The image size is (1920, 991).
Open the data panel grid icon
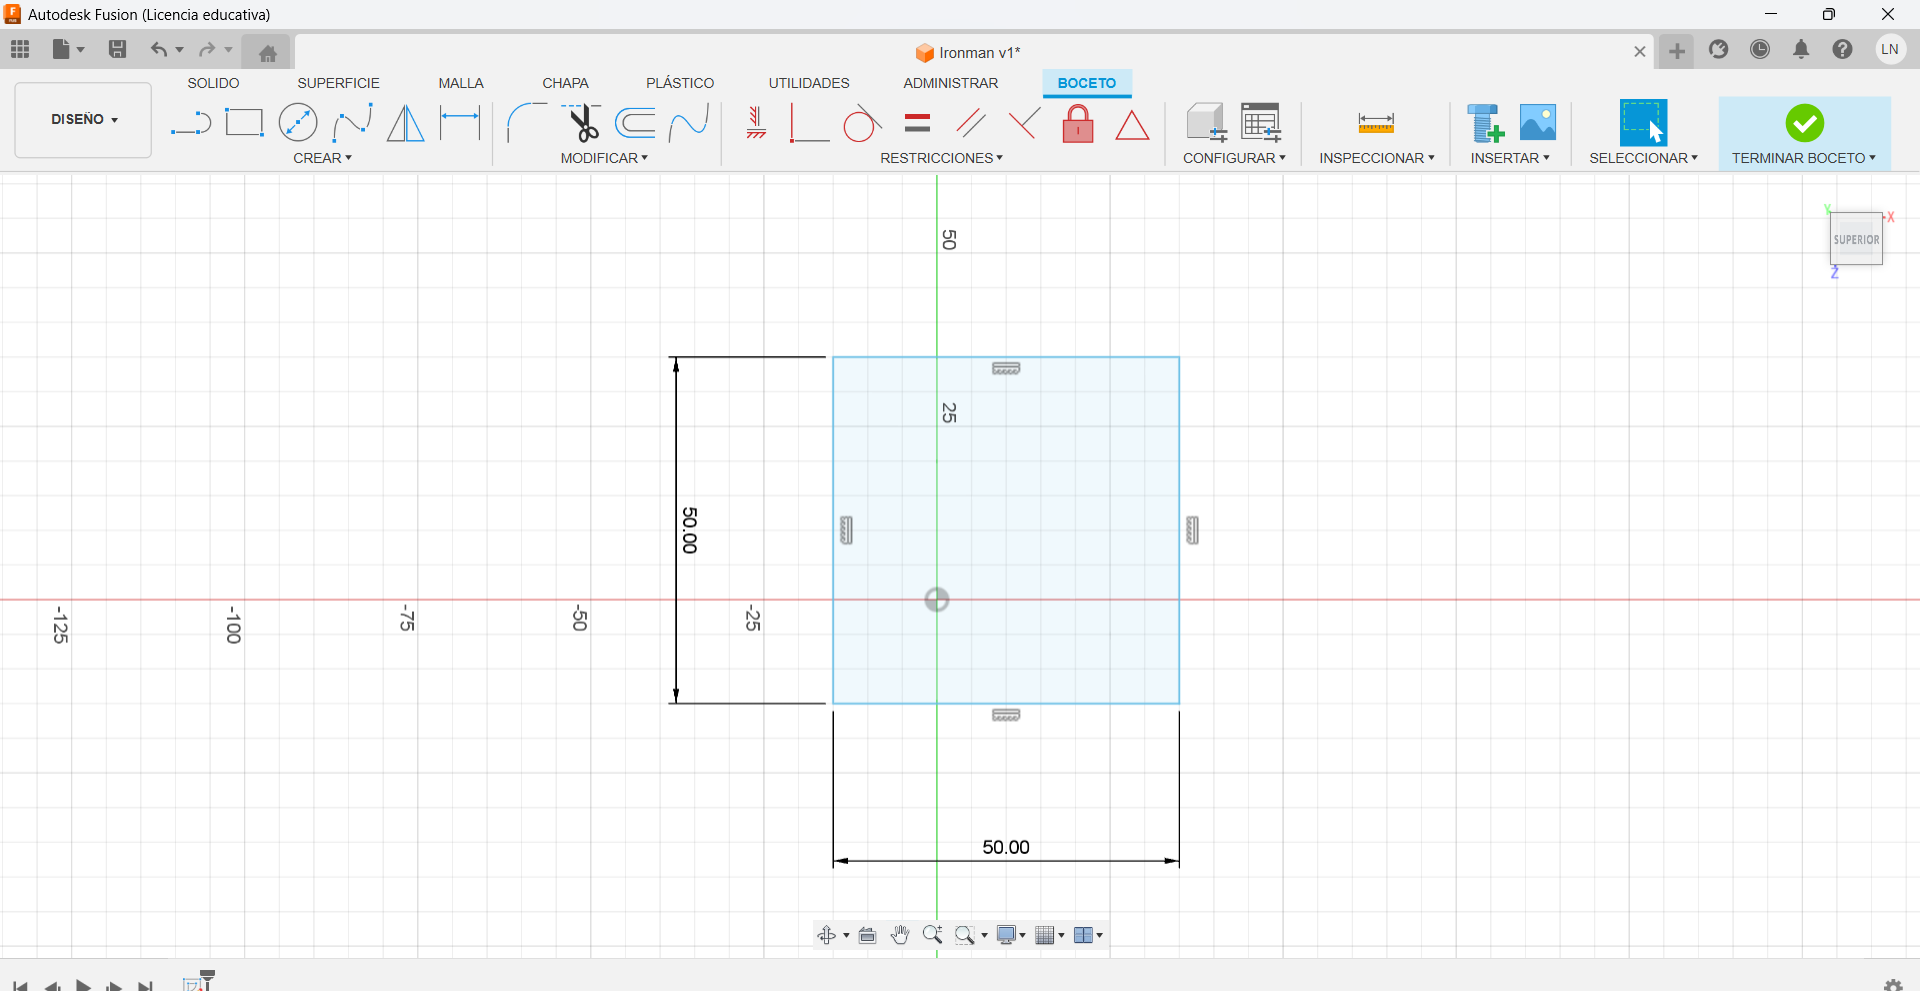coord(20,49)
